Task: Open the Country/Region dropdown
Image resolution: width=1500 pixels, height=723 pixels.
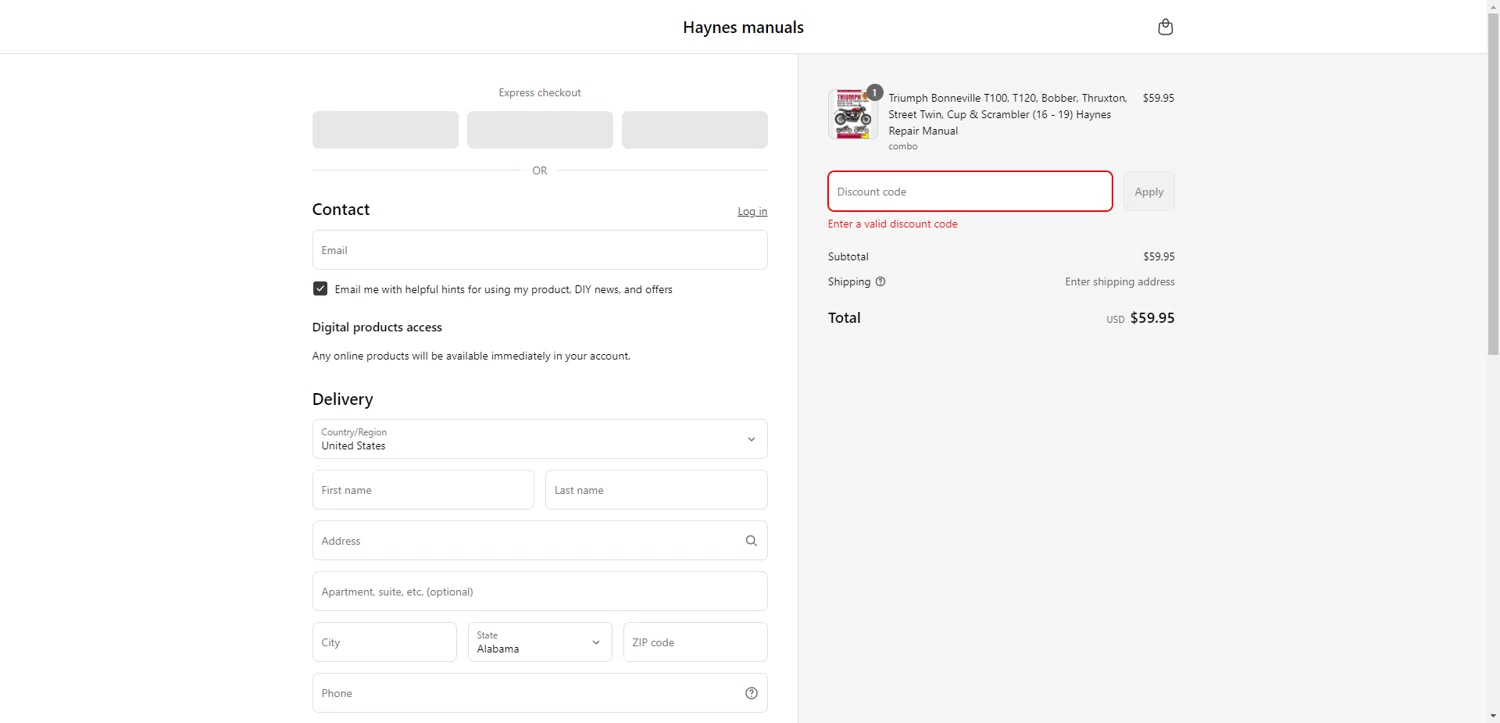Action: pos(540,439)
